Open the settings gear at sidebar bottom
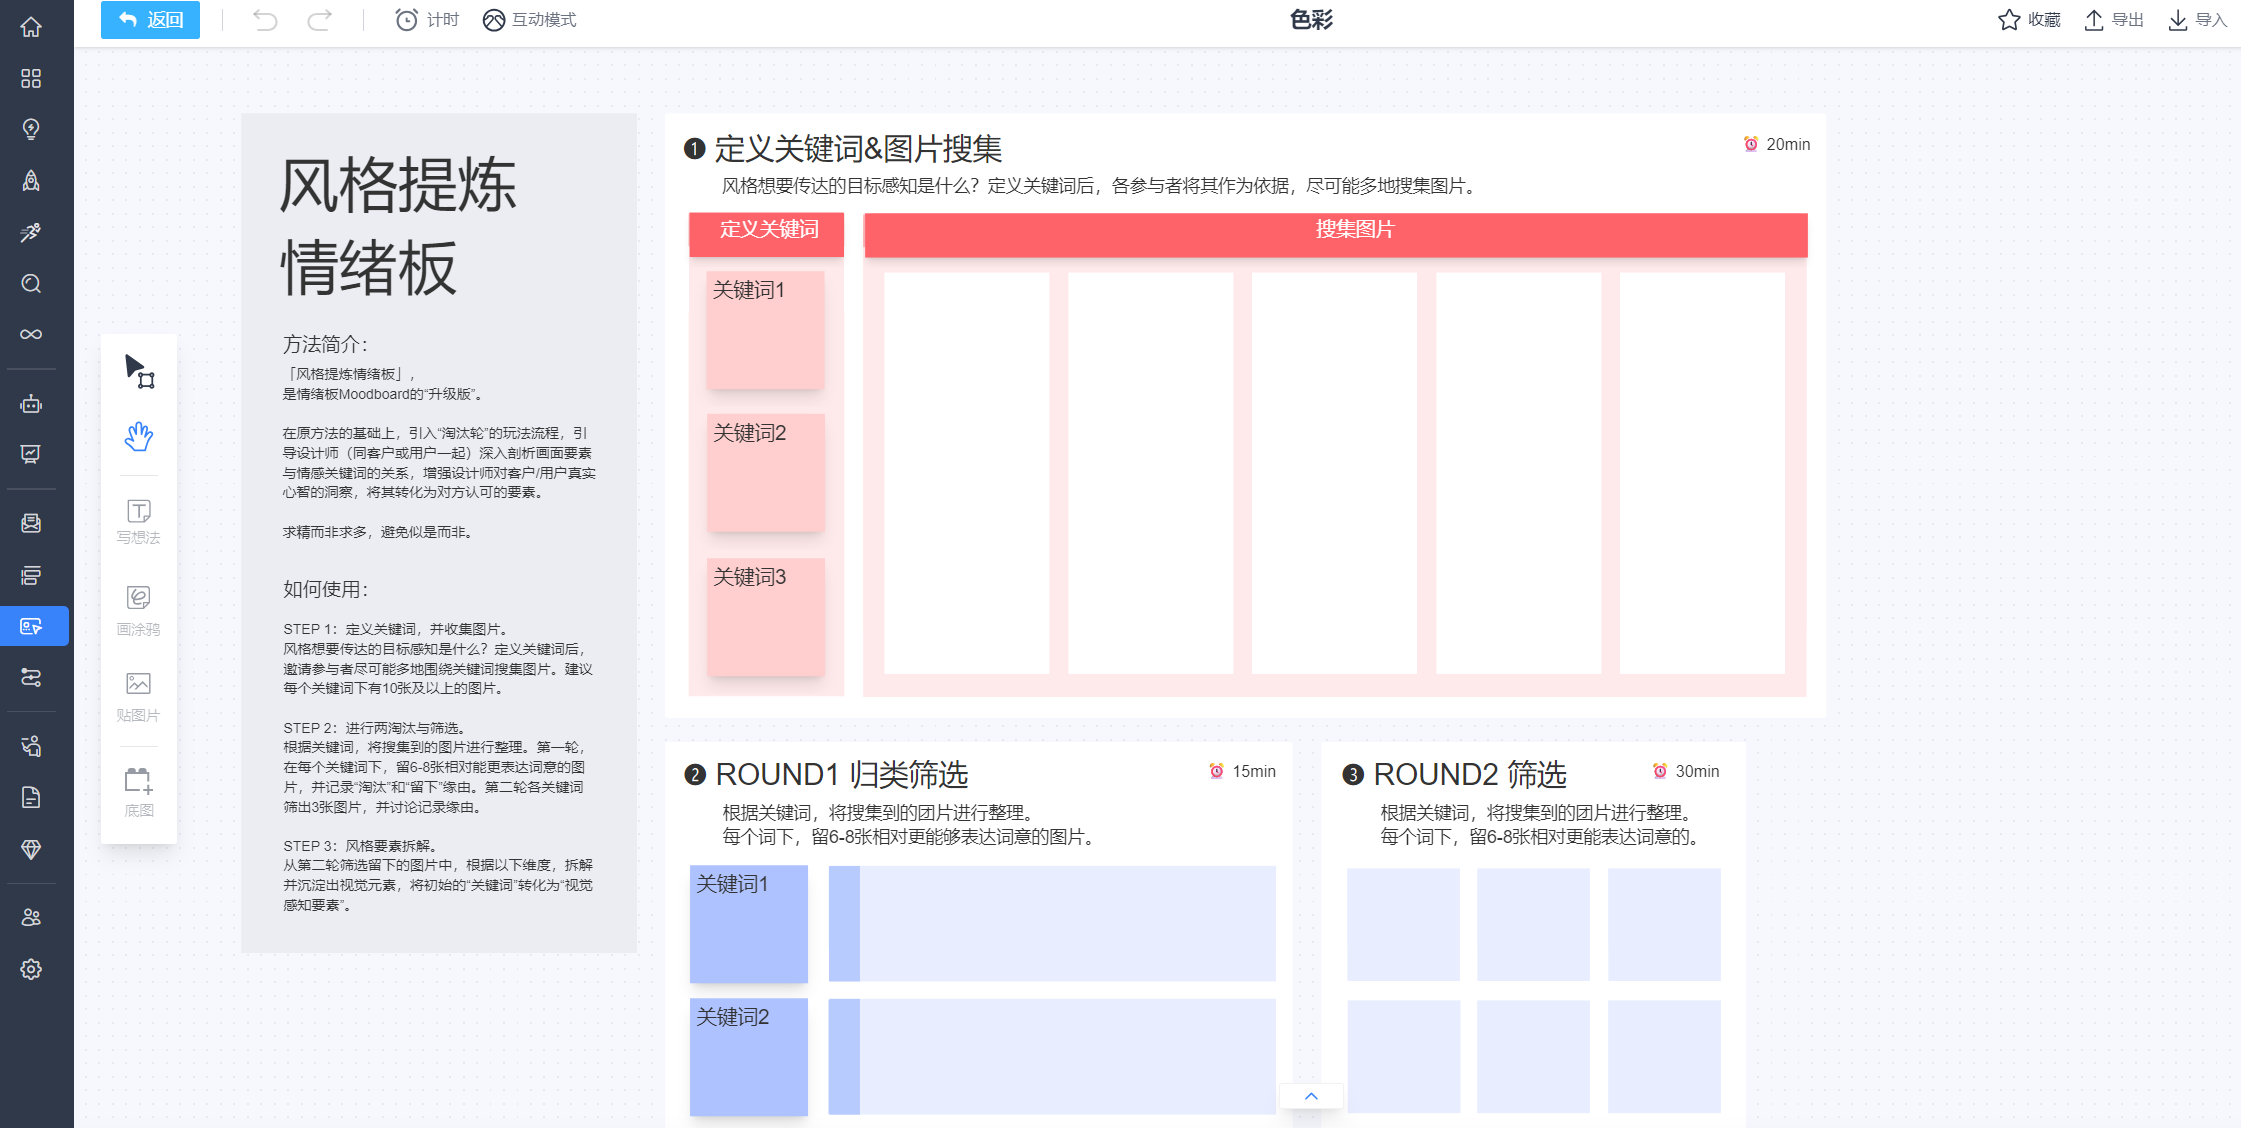This screenshot has width=2241, height=1128. pyautogui.click(x=31, y=968)
